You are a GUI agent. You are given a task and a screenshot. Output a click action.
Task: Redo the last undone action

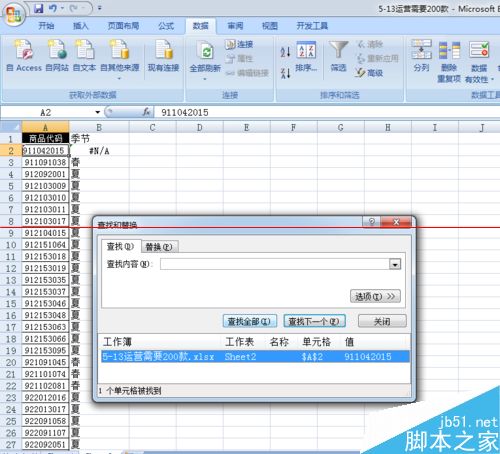tap(73, 8)
